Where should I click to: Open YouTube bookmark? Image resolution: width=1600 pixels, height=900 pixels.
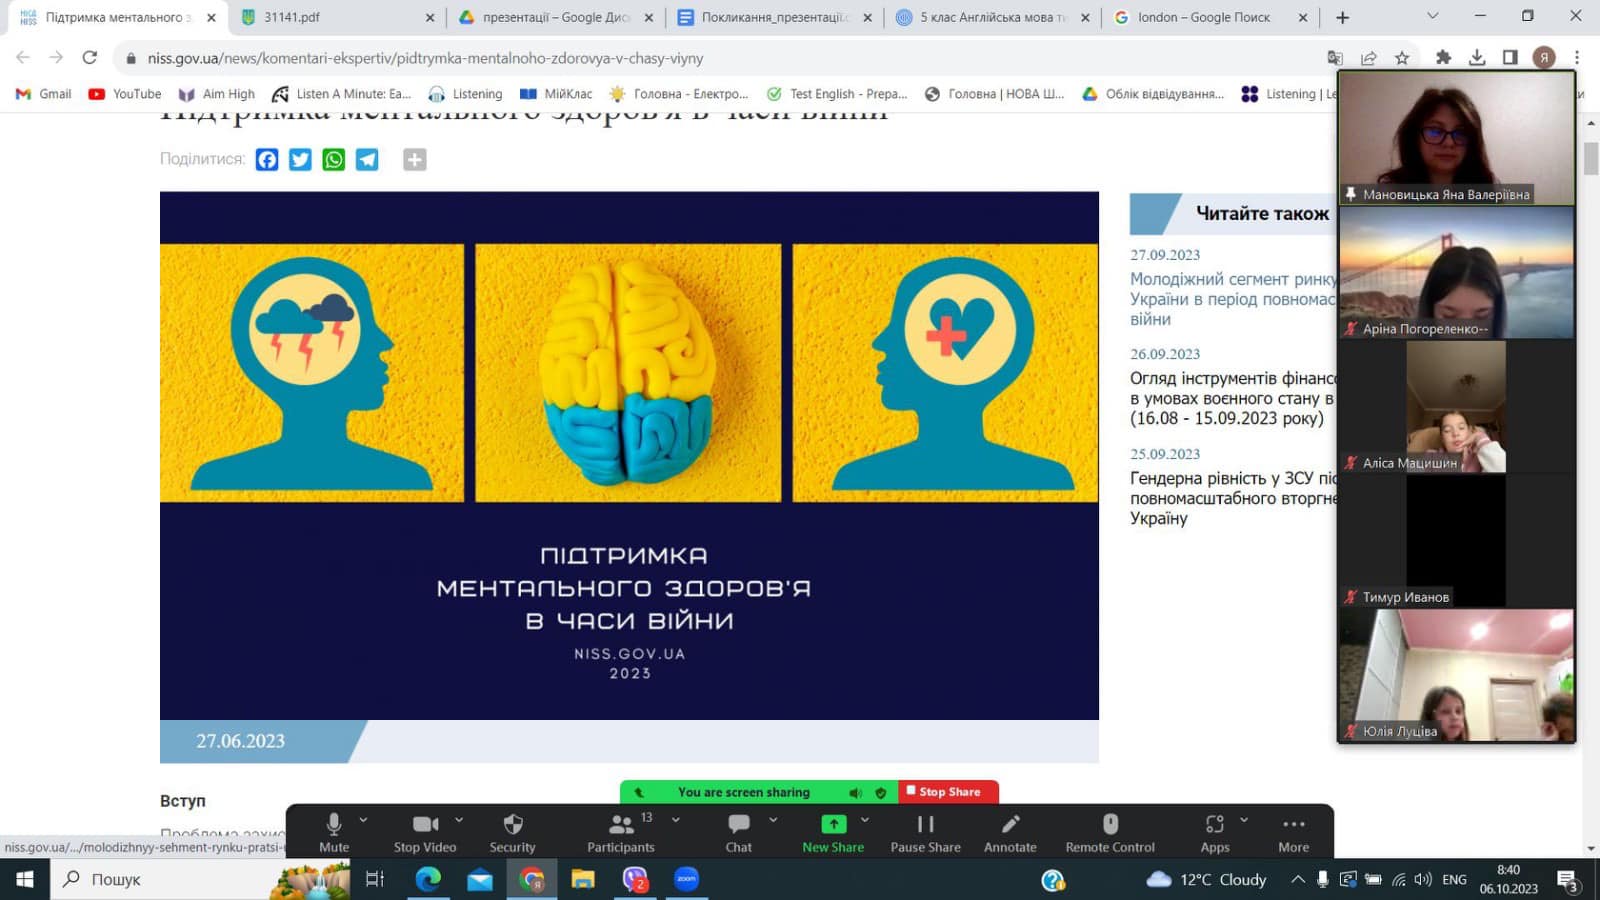[x=125, y=94]
